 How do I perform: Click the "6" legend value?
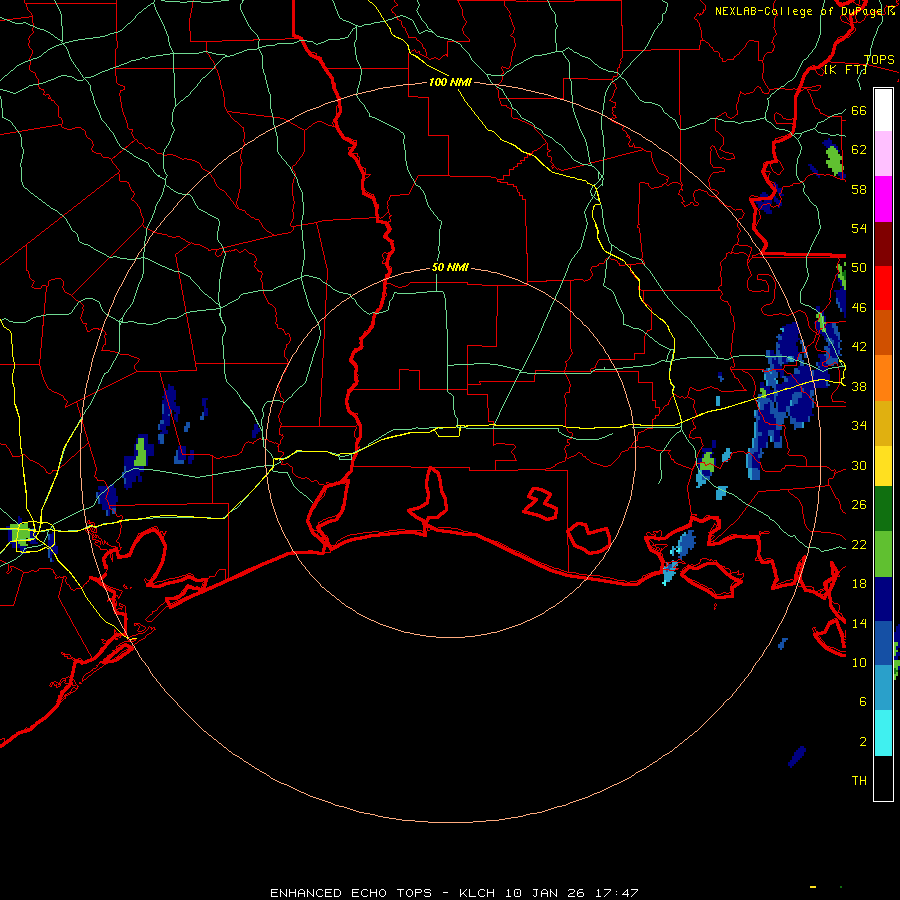click(863, 702)
